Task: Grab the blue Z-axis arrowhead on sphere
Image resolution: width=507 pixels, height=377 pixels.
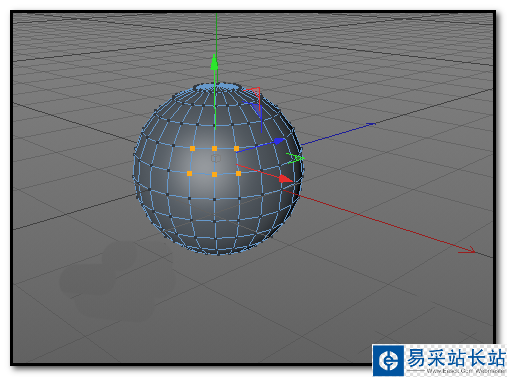Action: pos(279,141)
